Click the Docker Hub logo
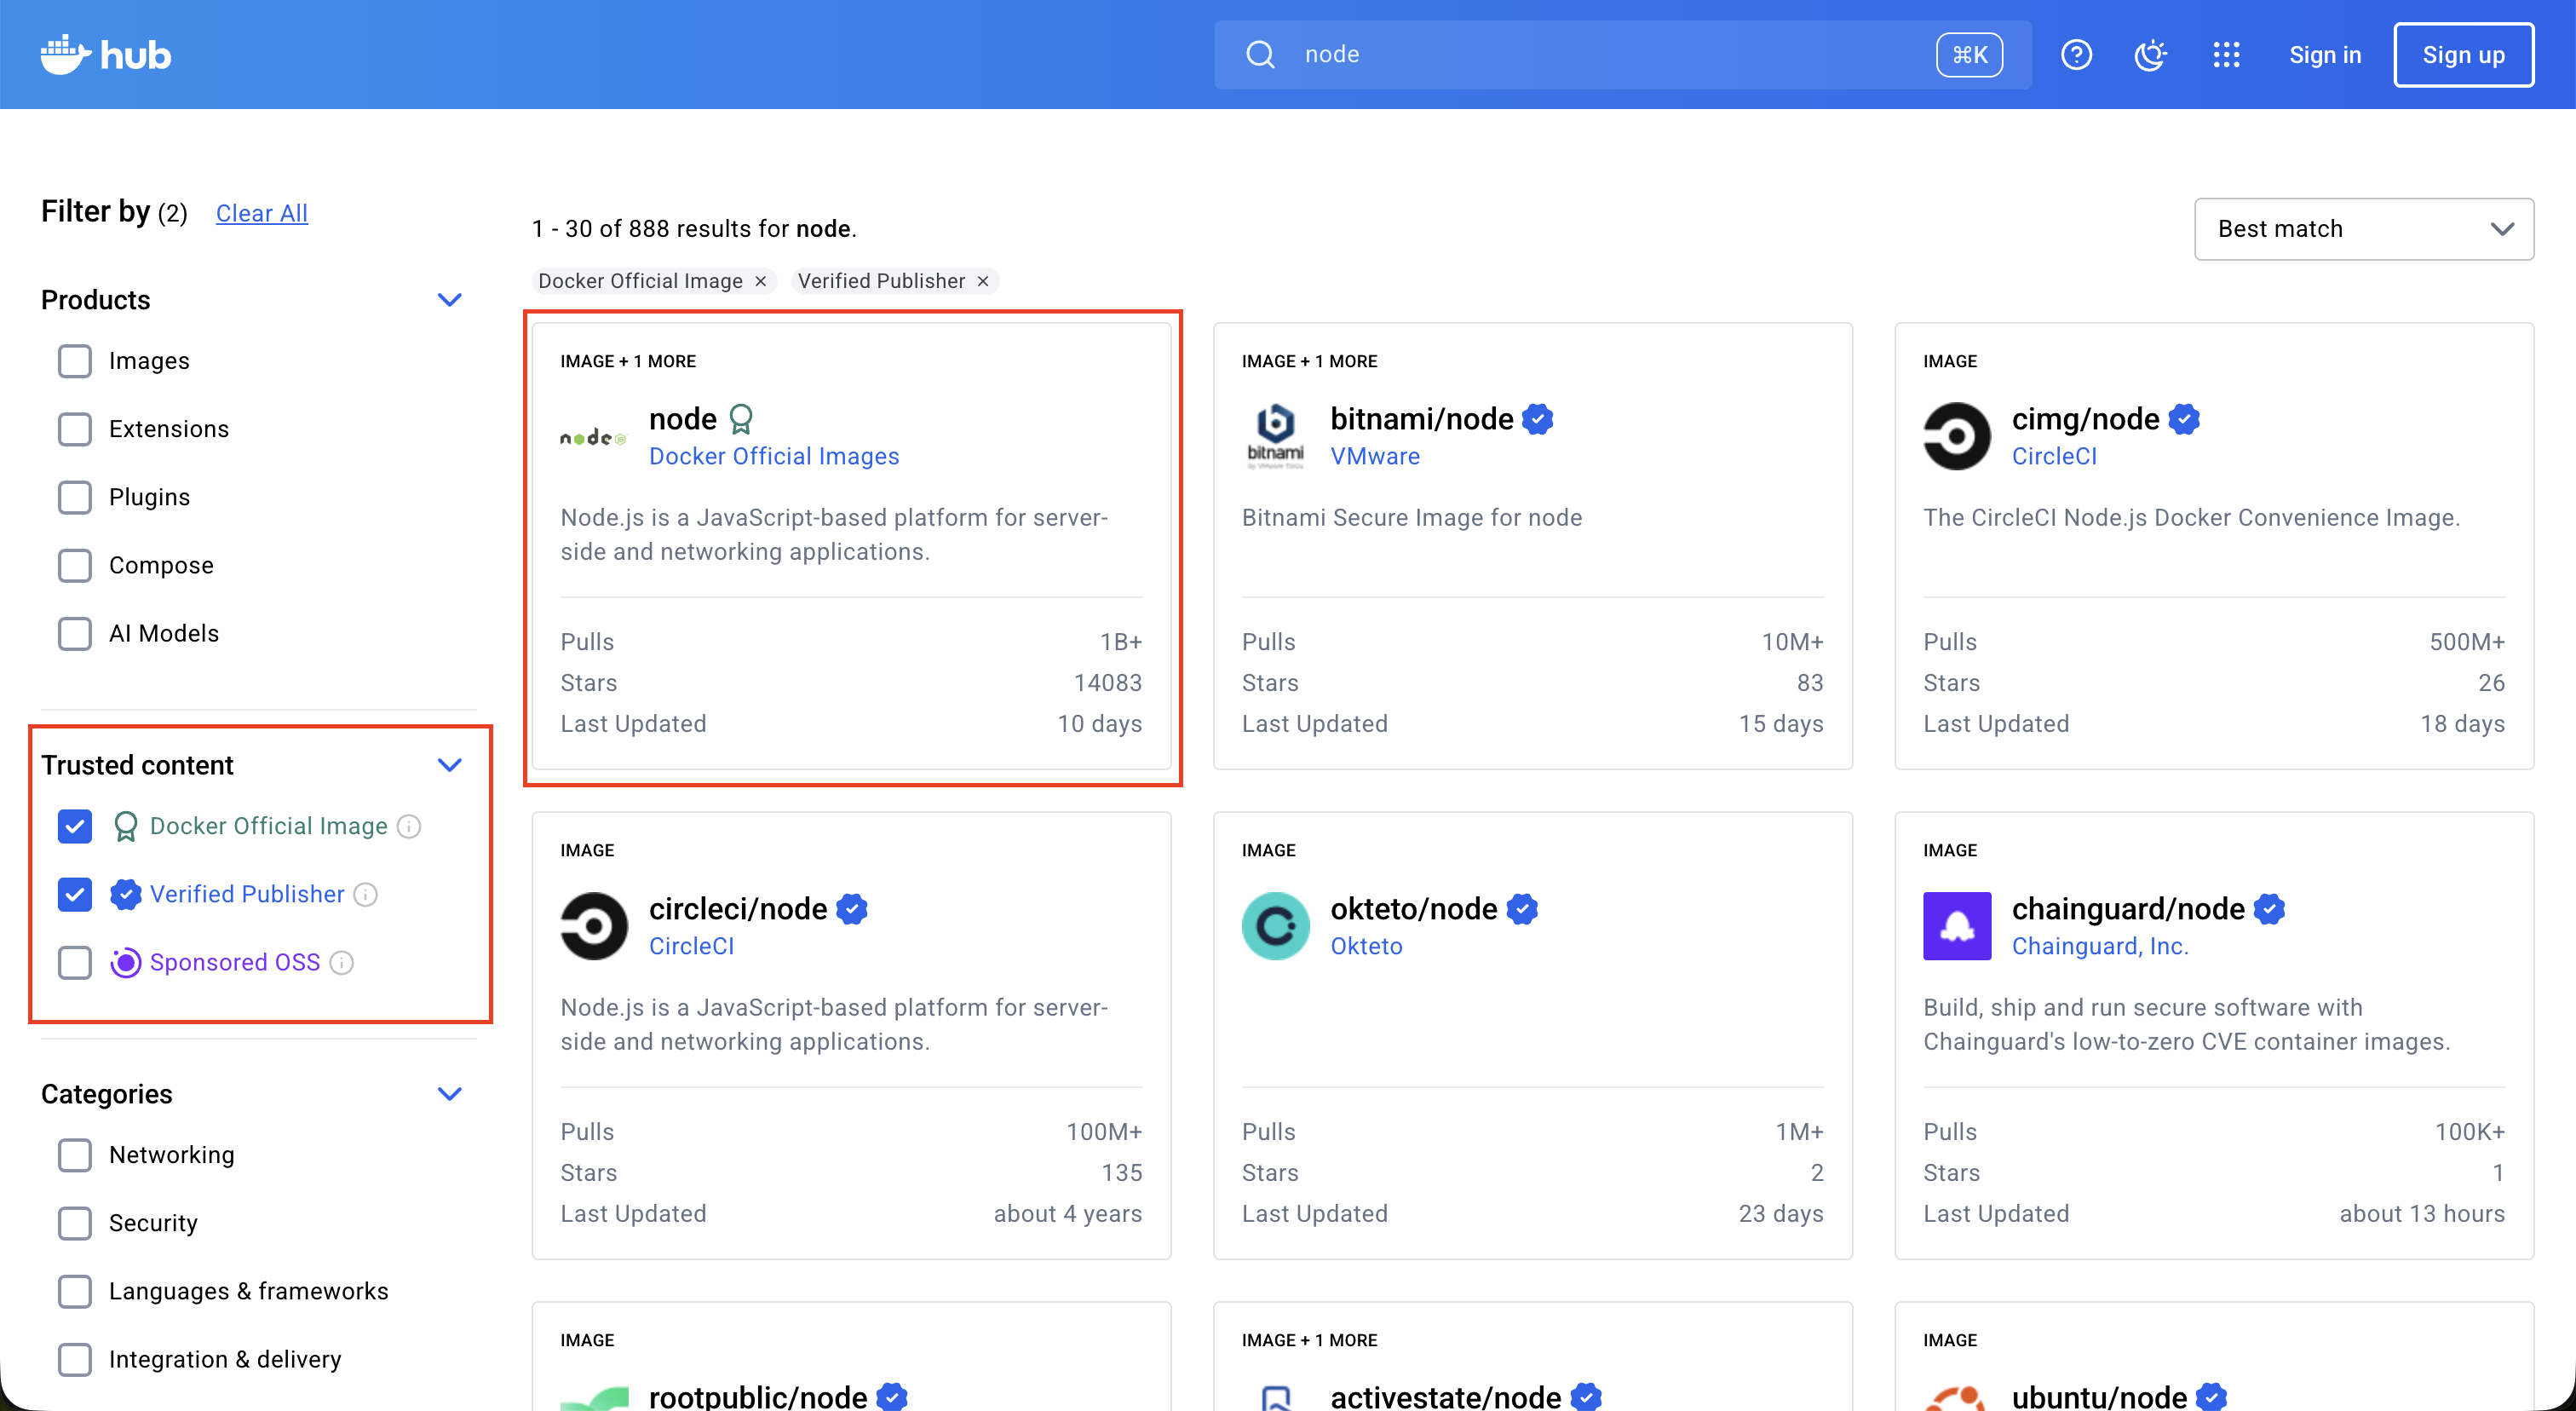This screenshot has height=1411, width=2576. [103, 54]
